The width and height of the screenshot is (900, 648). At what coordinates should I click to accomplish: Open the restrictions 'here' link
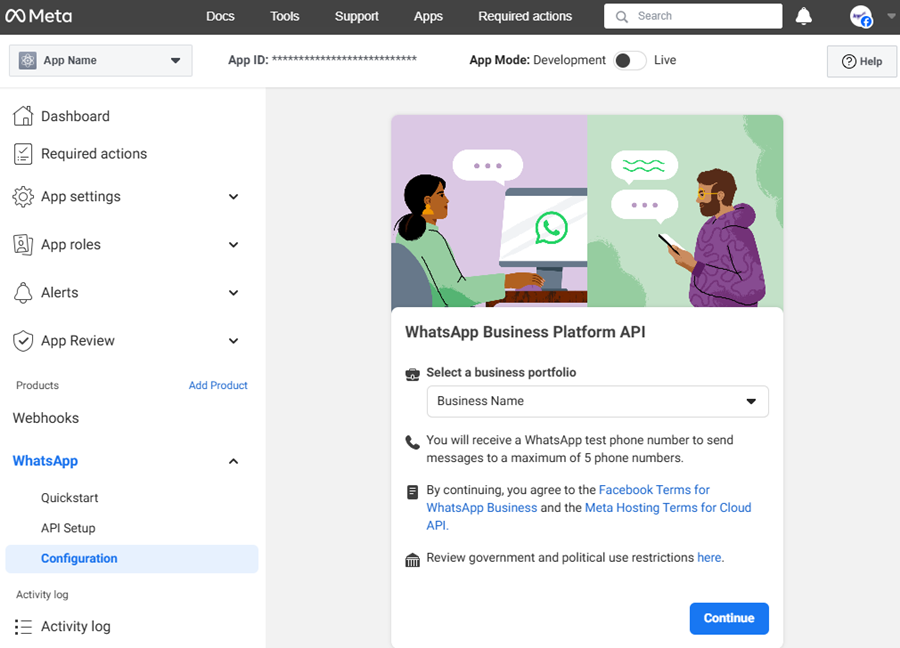coord(709,557)
